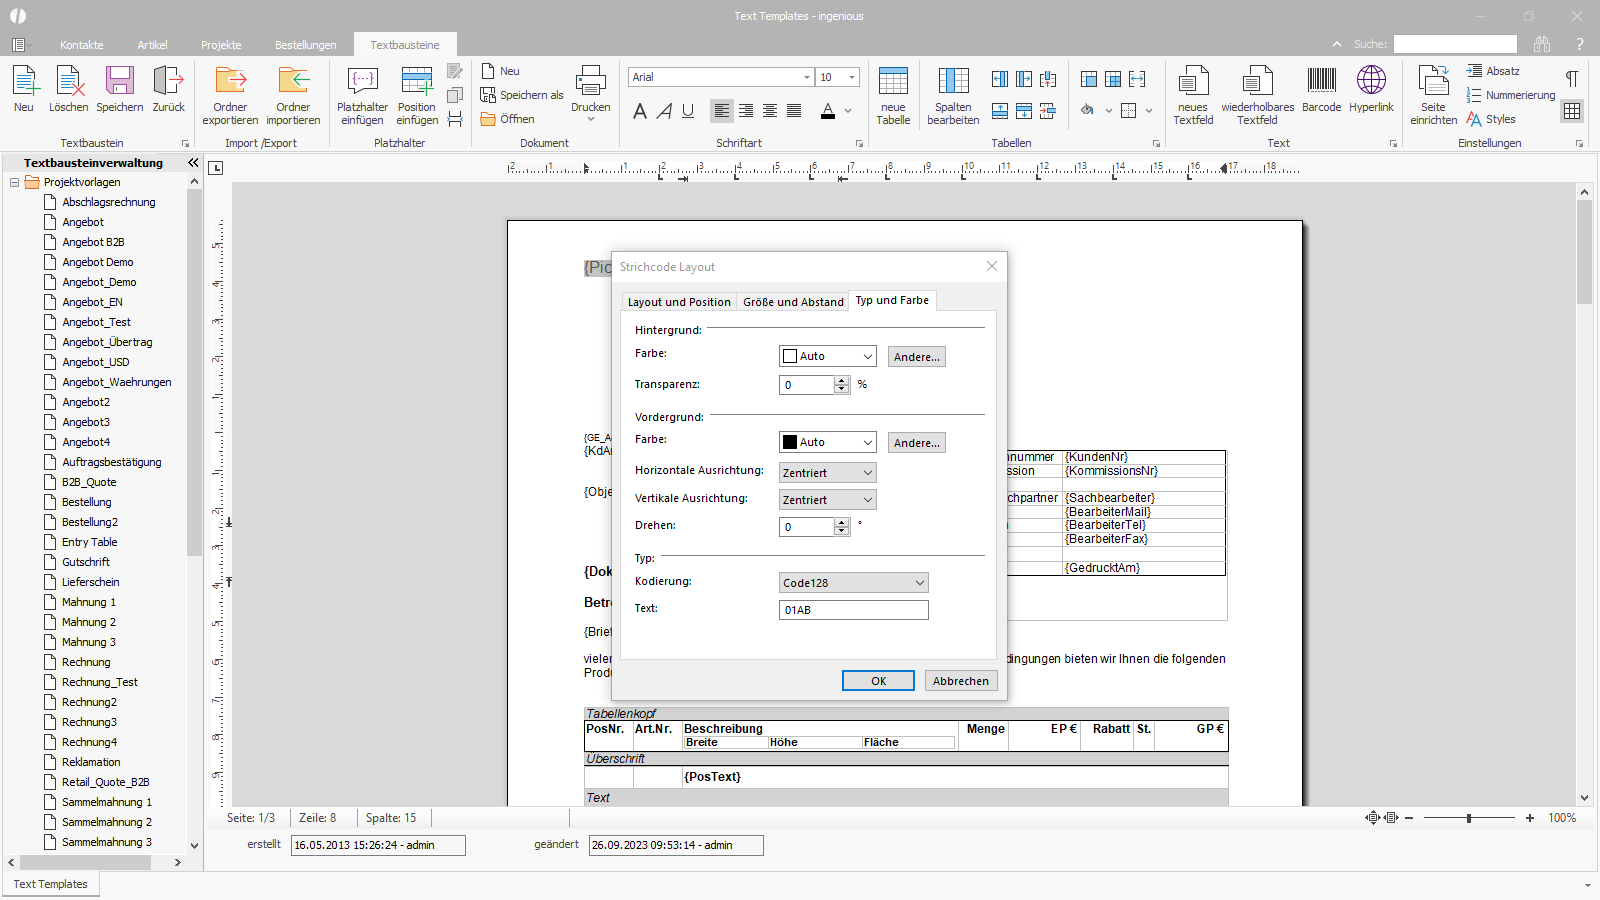Open Horizontale Ausrichtung dropdown
The height and width of the screenshot is (900, 1600).
pos(828,473)
